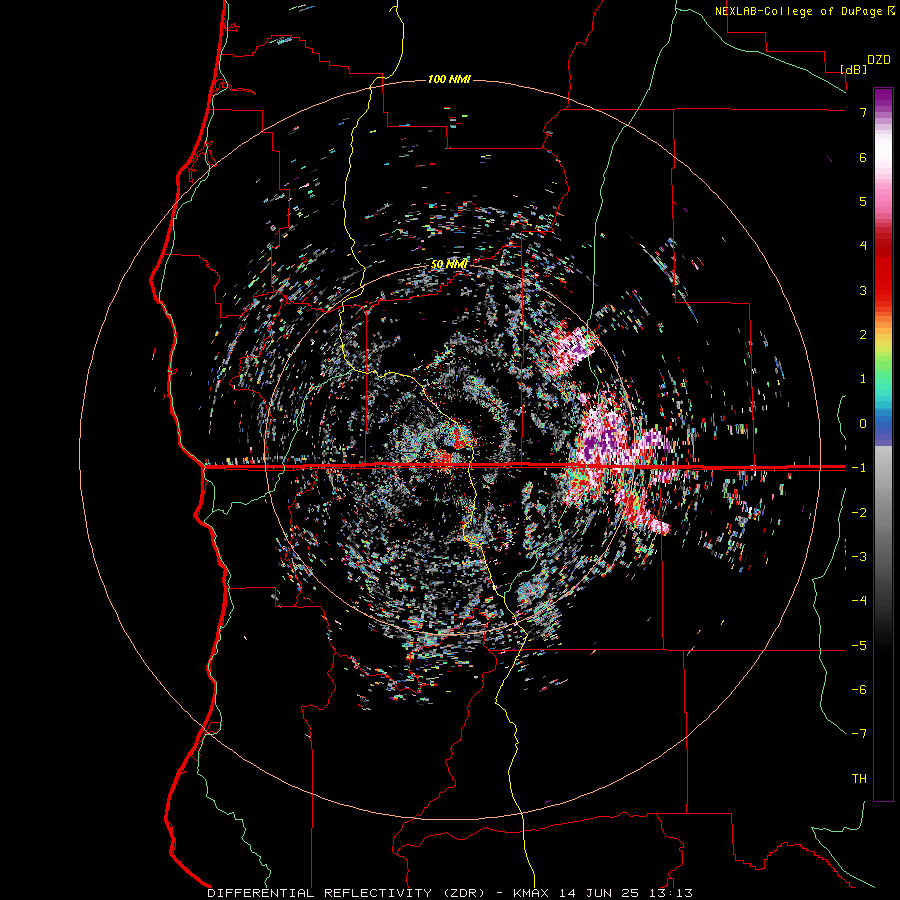
Task: Click the KMAX 14 JUN 25 13:13 timestamp
Action: 603,893
